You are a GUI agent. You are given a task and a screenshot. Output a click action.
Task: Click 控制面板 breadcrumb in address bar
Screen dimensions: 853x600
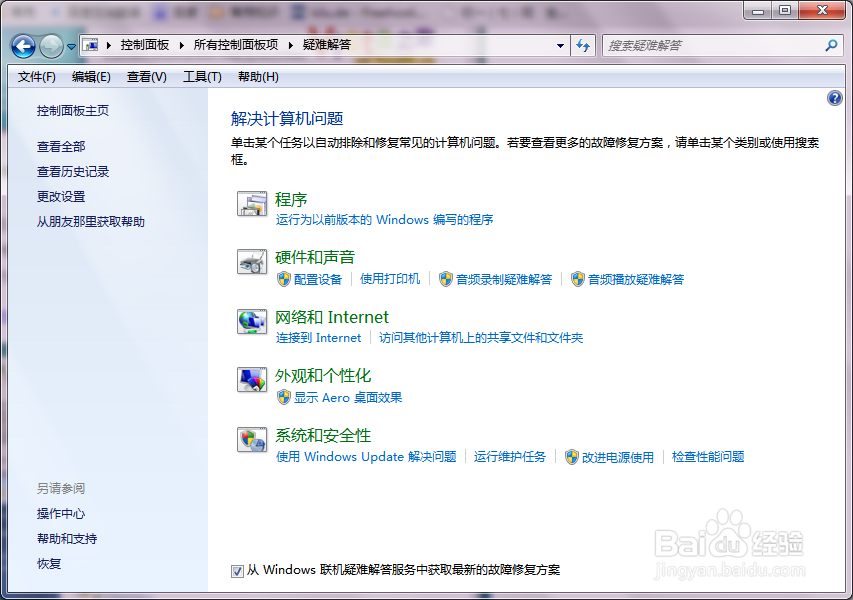tap(145, 45)
